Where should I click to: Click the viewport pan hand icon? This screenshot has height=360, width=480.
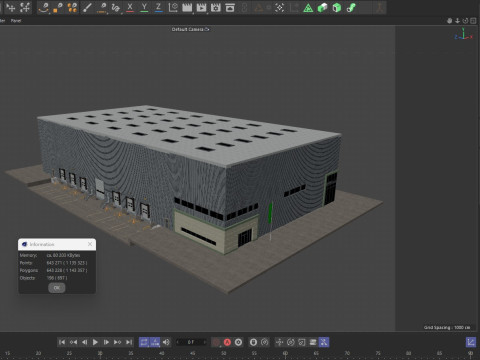pyautogui.click(x=449, y=21)
